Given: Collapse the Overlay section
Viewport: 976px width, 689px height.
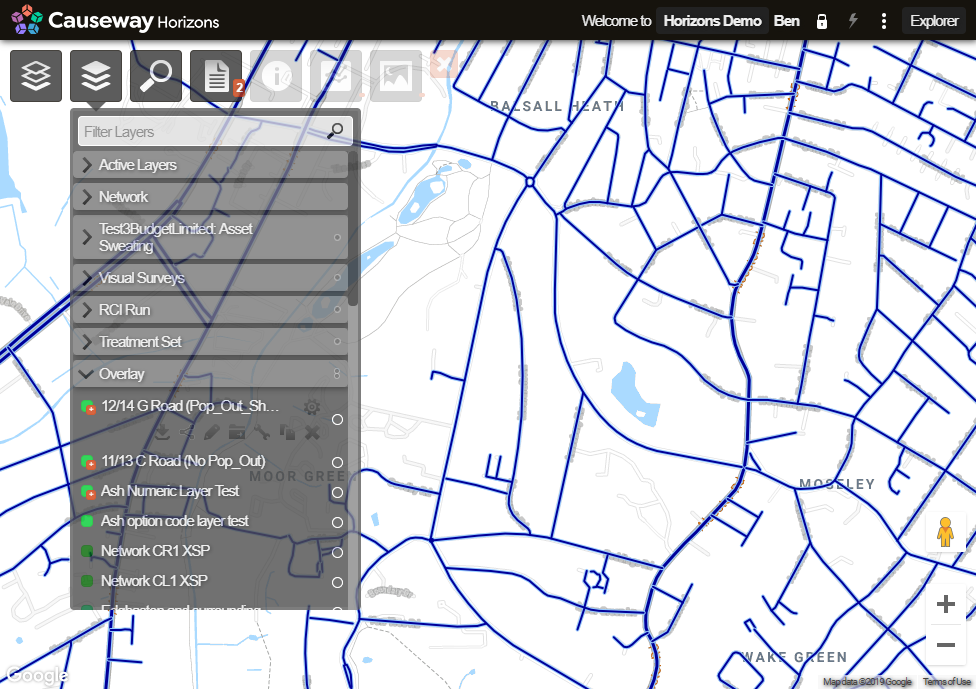Looking at the screenshot, I should [x=86, y=373].
